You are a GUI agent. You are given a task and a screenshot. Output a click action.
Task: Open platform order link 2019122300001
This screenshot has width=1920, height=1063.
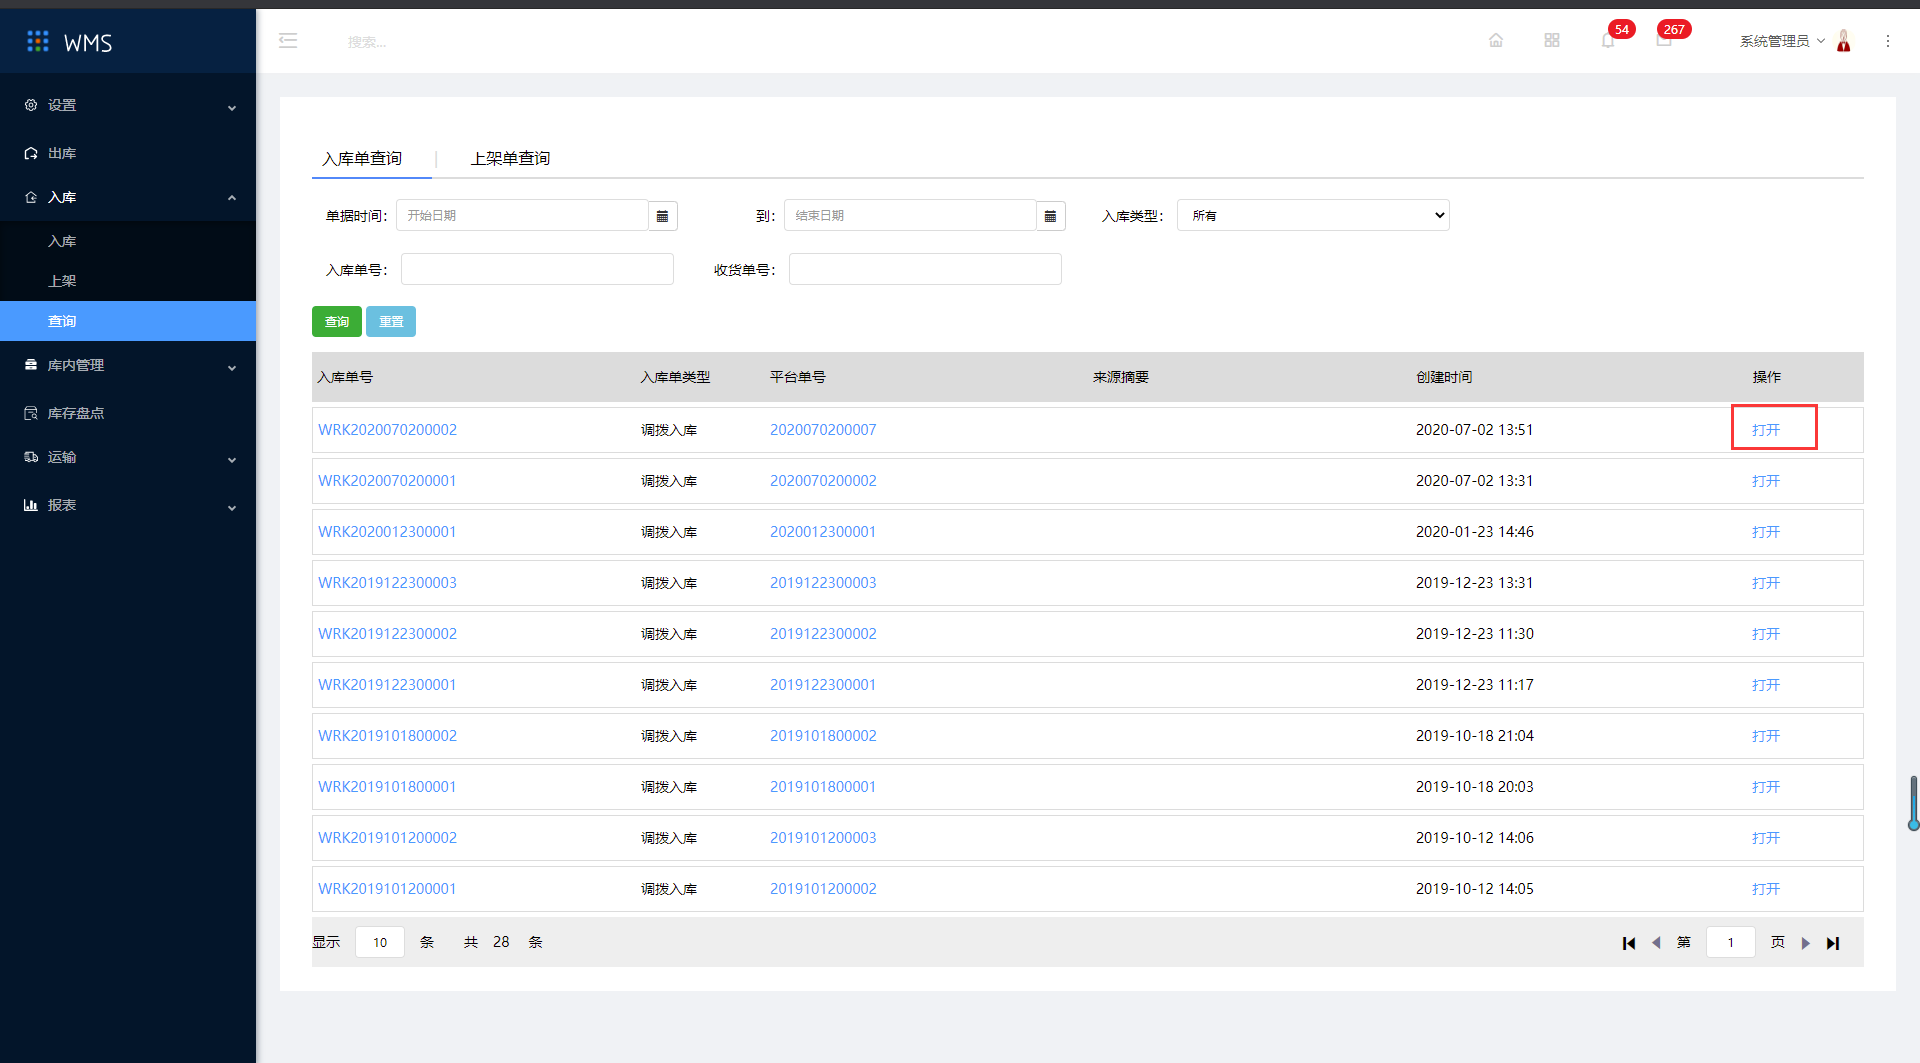coord(823,685)
